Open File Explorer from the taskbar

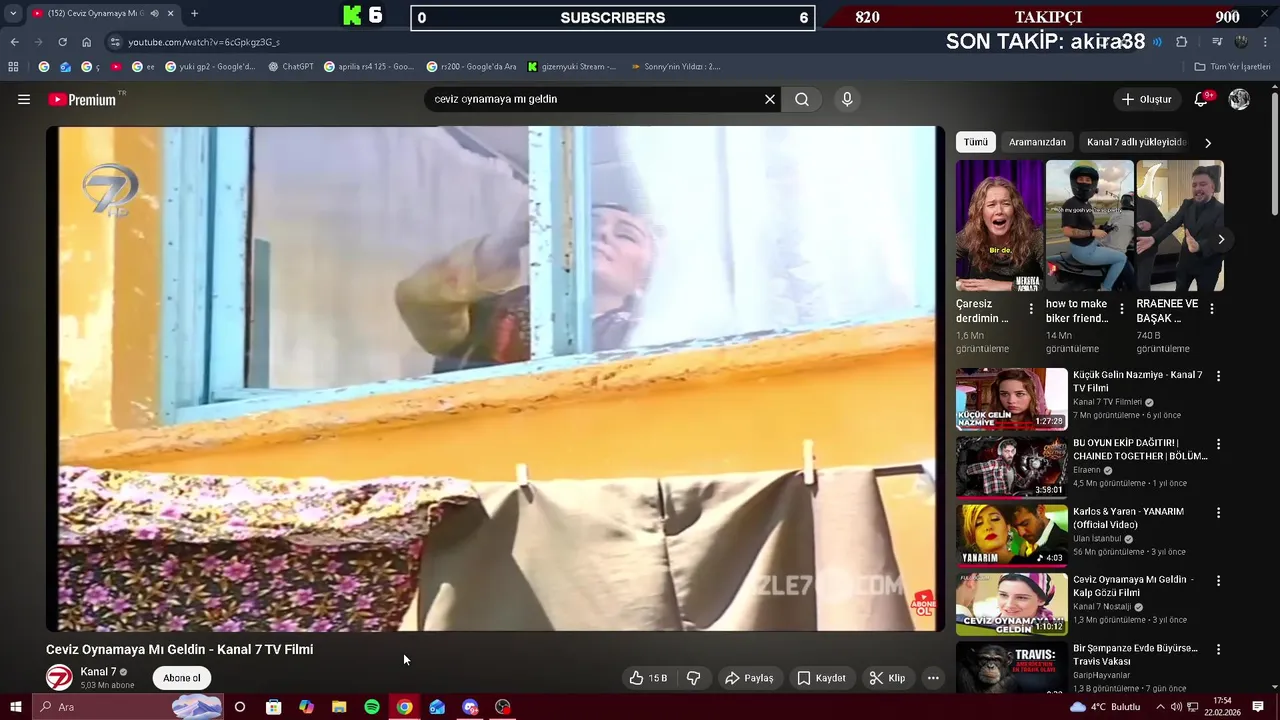(339, 707)
